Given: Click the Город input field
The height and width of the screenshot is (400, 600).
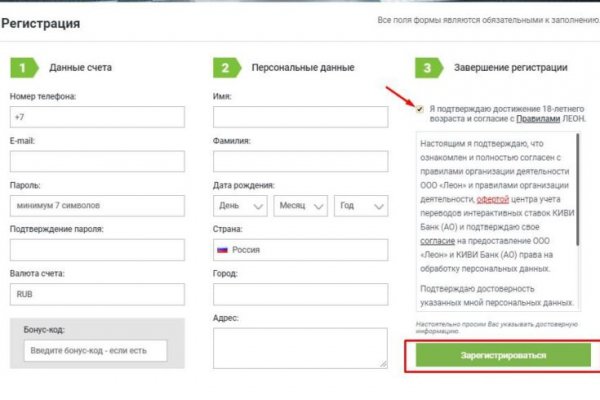Looking at the screenshot, I should click(x=300, y=294).
